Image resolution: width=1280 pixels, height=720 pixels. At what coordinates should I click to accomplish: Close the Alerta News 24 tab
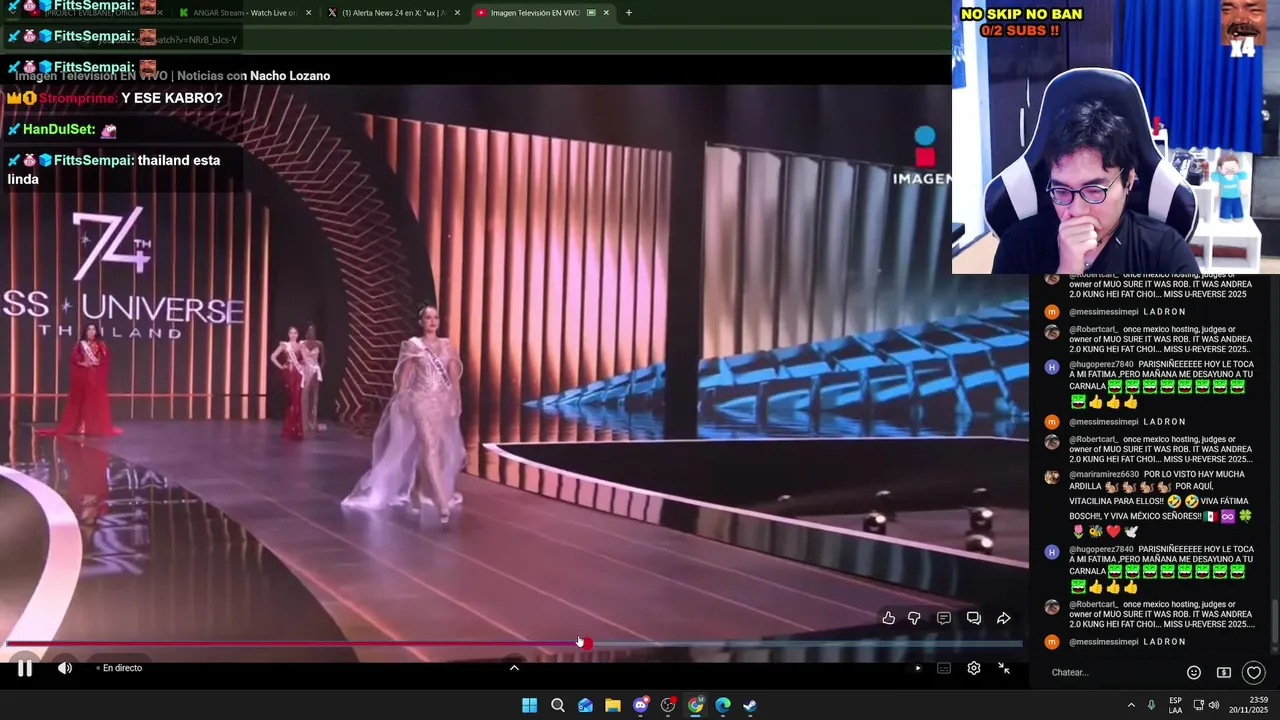457,13
